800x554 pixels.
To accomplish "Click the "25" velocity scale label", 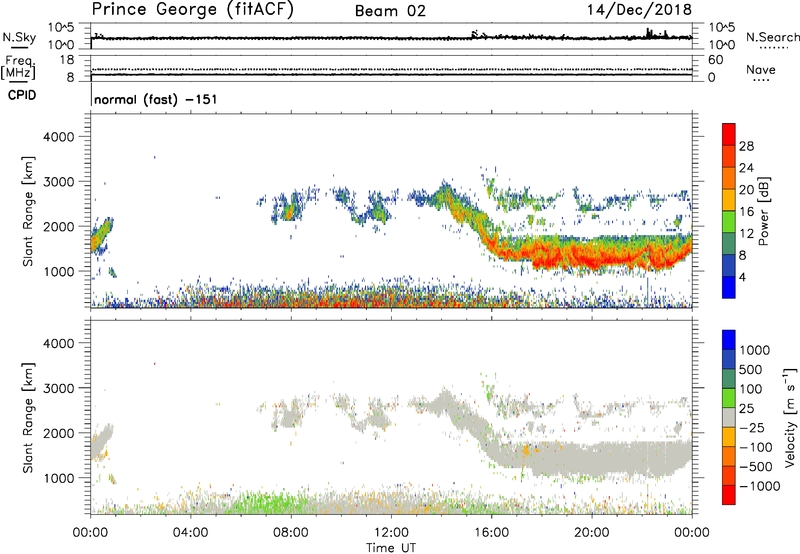I will [746, 408].
